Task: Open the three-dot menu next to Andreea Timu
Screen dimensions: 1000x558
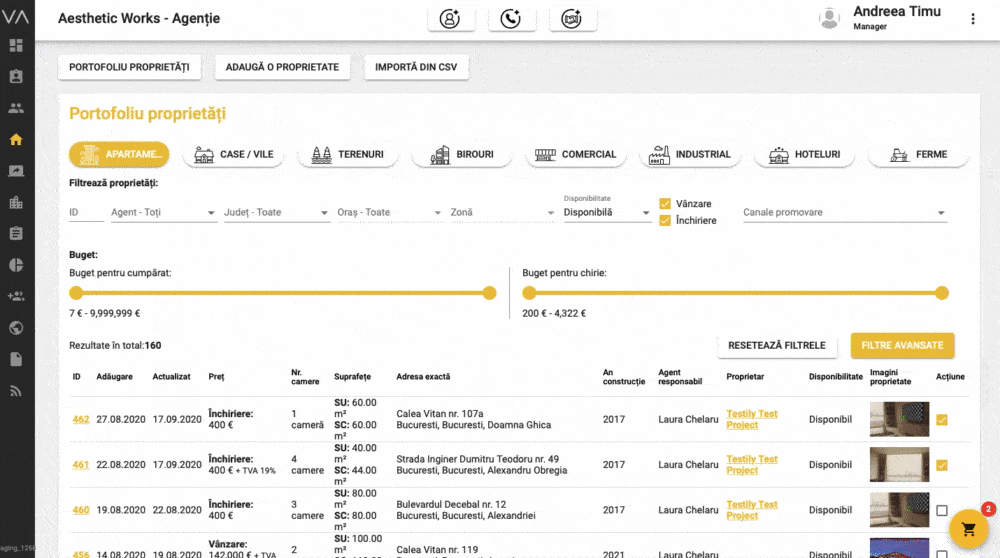Action: click(x=973, y=19)
